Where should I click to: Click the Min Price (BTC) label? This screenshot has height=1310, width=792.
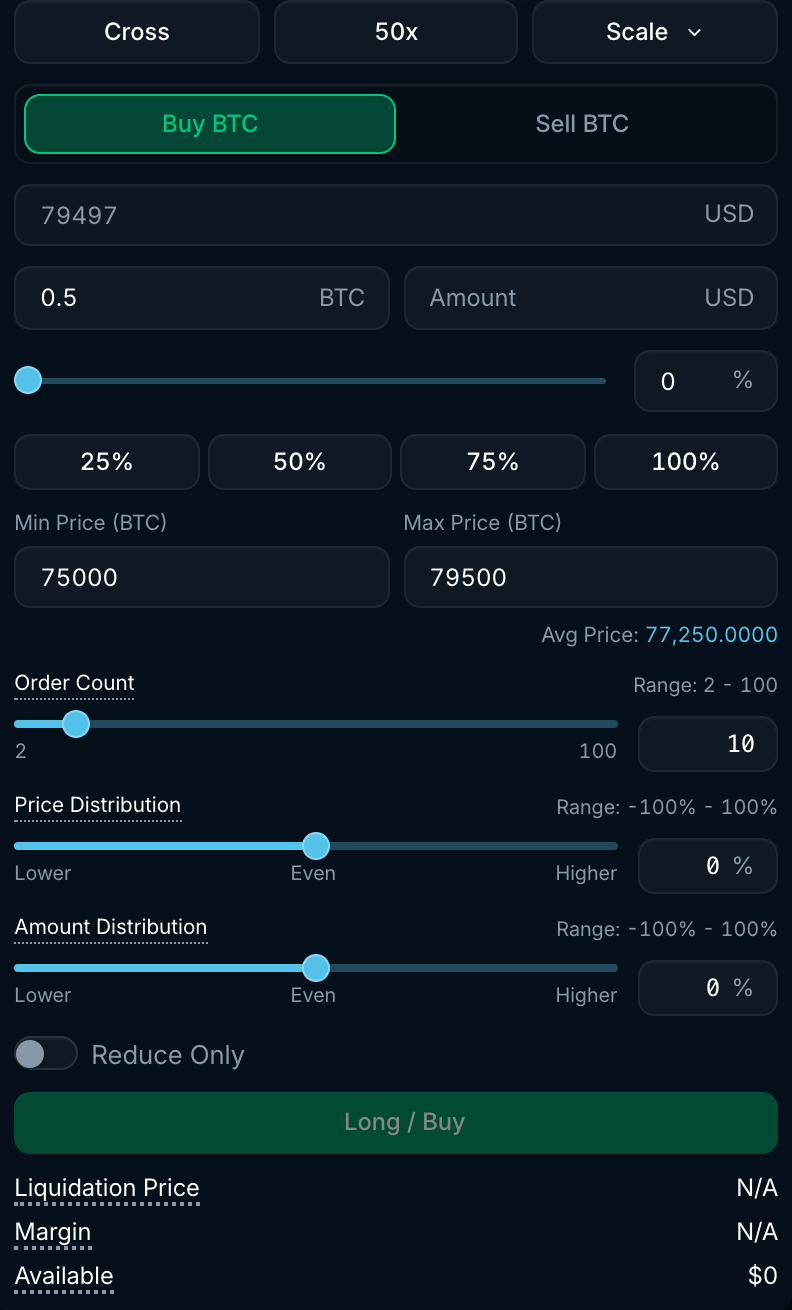pyautogui.click(x=91, y=523)
